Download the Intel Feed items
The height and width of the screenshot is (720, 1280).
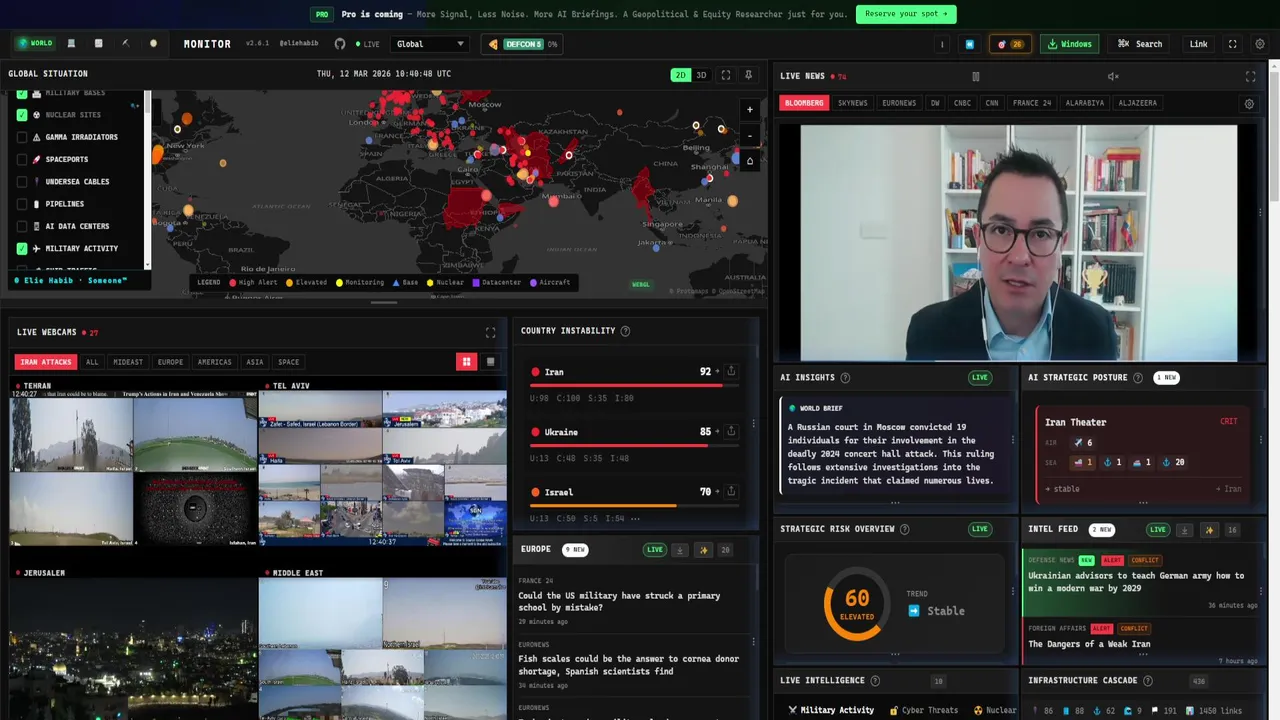click(x=1184, y=530)
